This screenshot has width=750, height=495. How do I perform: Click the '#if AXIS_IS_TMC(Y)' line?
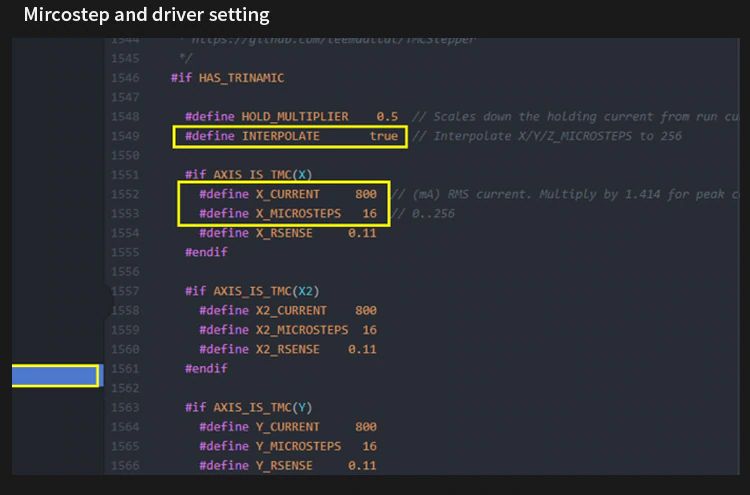point(249,407)
